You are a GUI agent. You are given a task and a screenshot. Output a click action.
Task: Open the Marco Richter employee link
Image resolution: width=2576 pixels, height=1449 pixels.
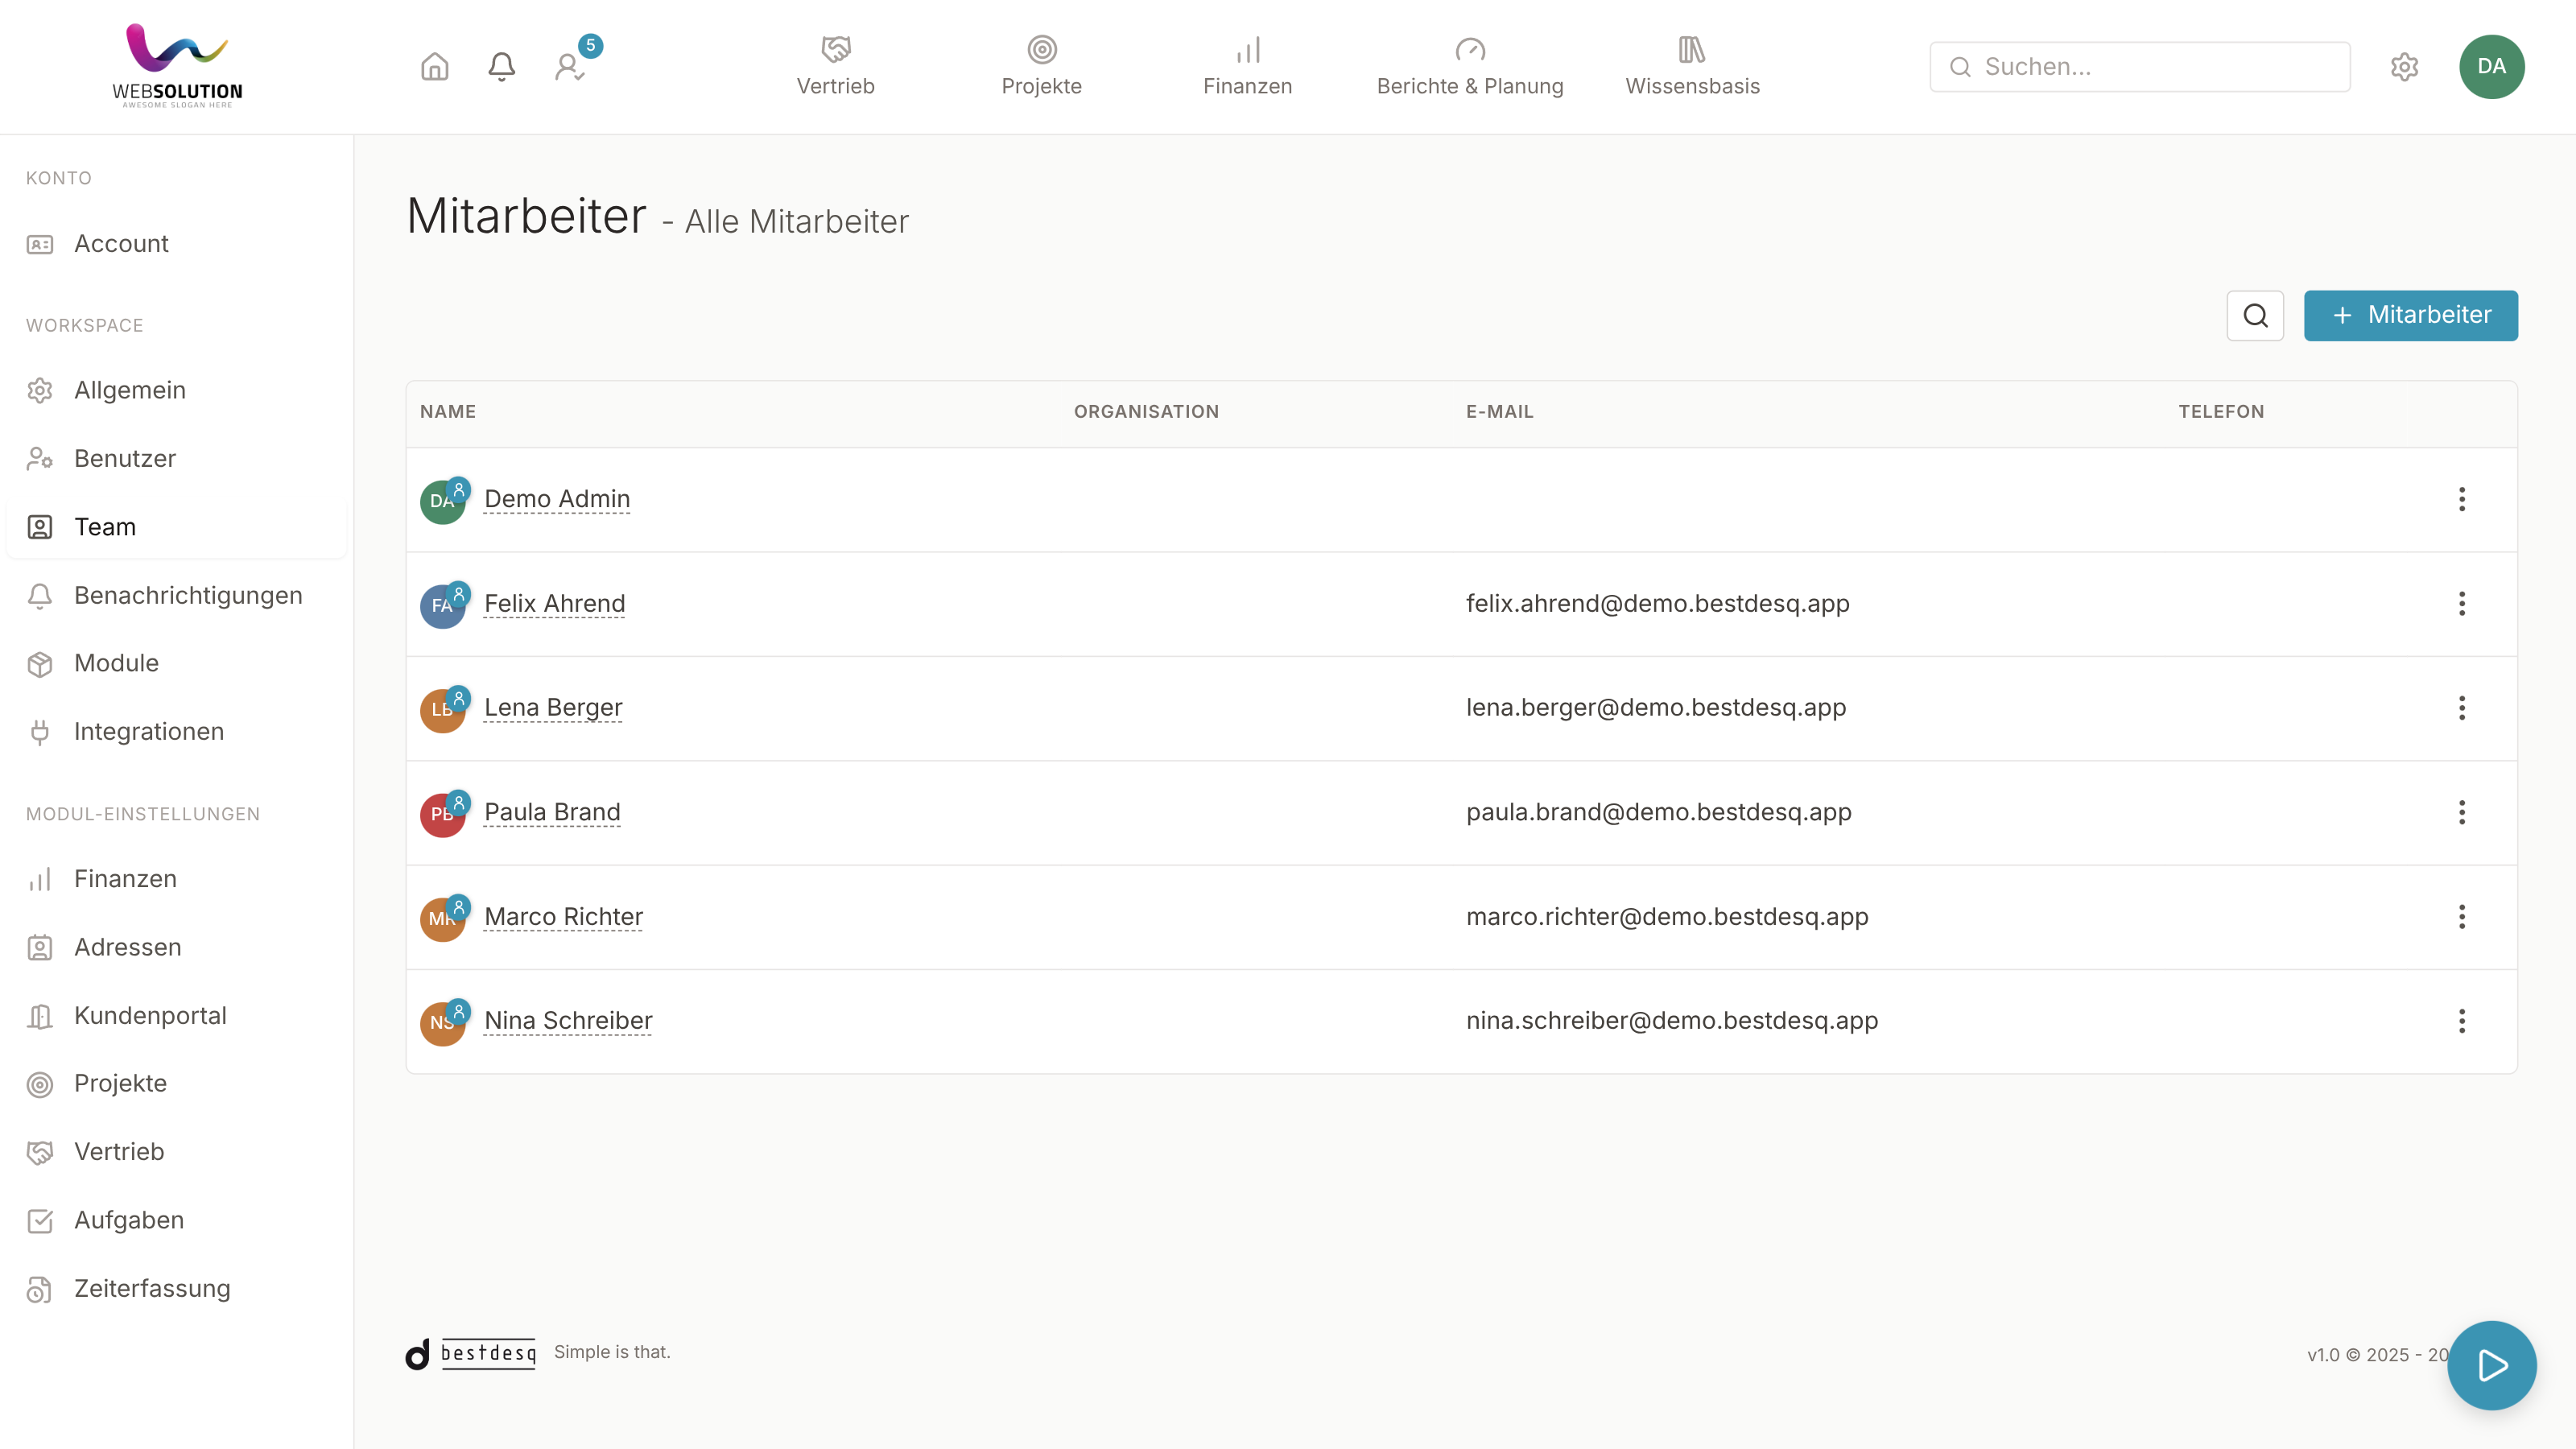[x=563, y=917]
